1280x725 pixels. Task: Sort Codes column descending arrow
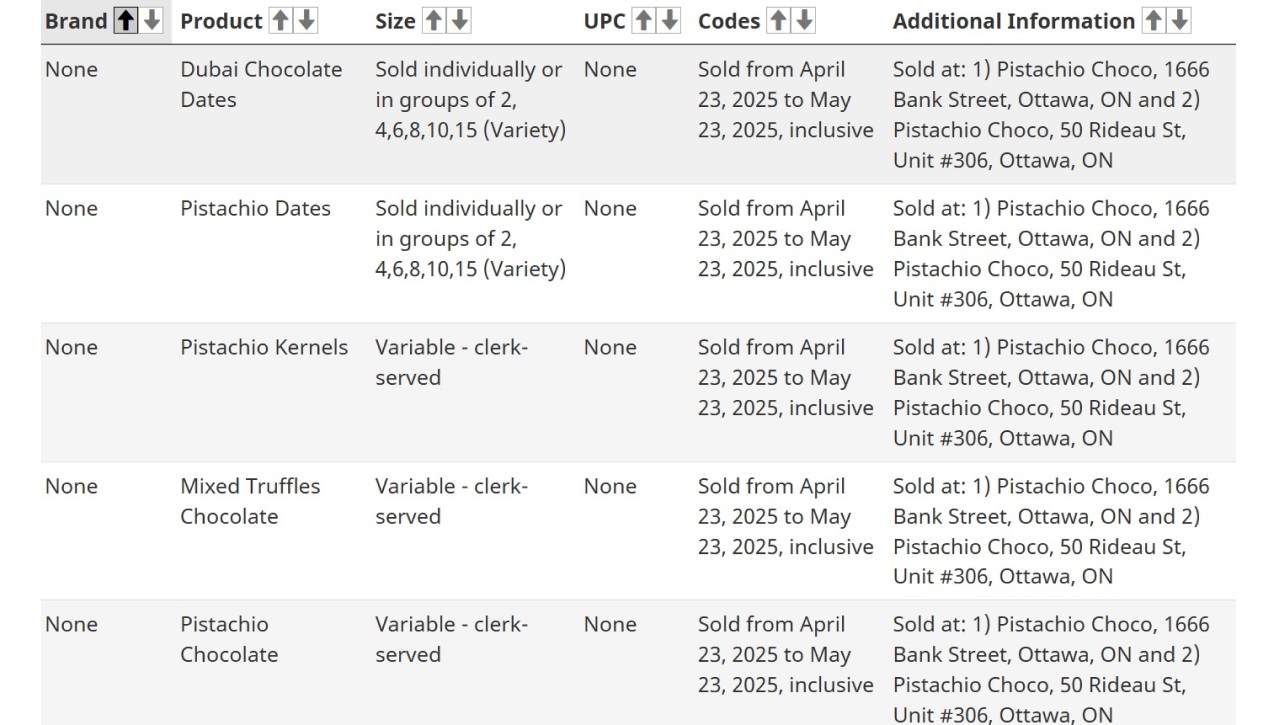click(x=804, y=21)
